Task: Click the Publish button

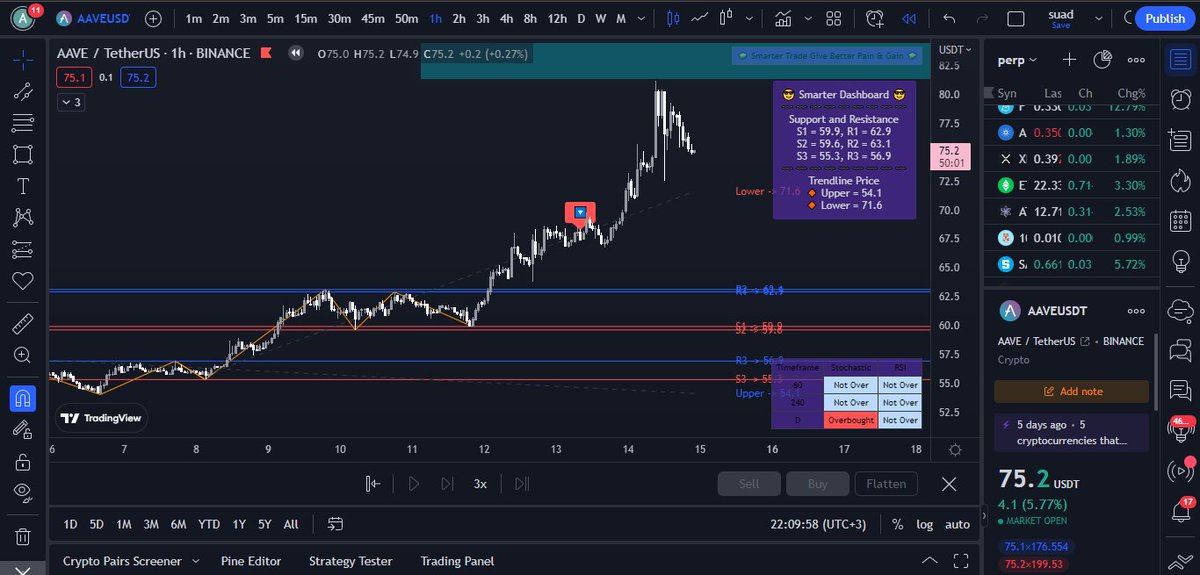Action: 1165,18
